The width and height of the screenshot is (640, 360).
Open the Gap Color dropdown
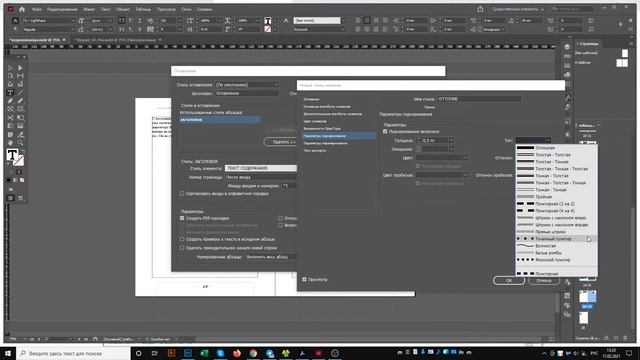point(442,175)
